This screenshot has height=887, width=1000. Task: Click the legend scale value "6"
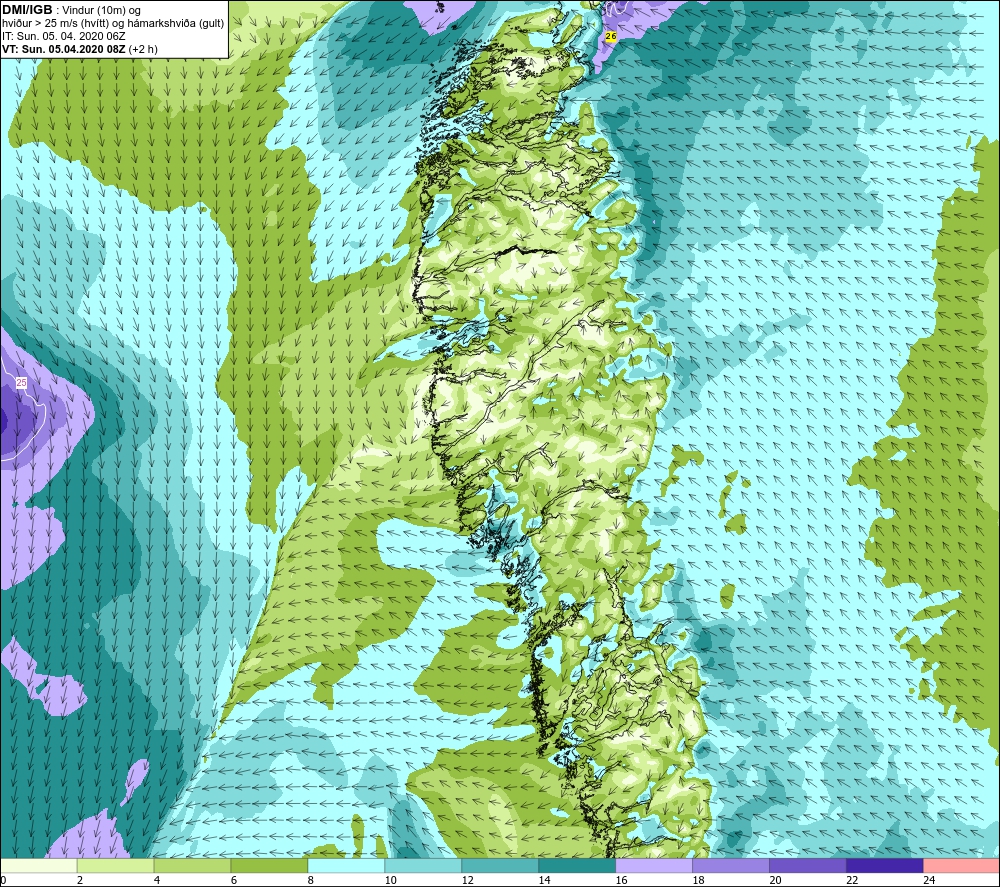[x=234, y=880]
